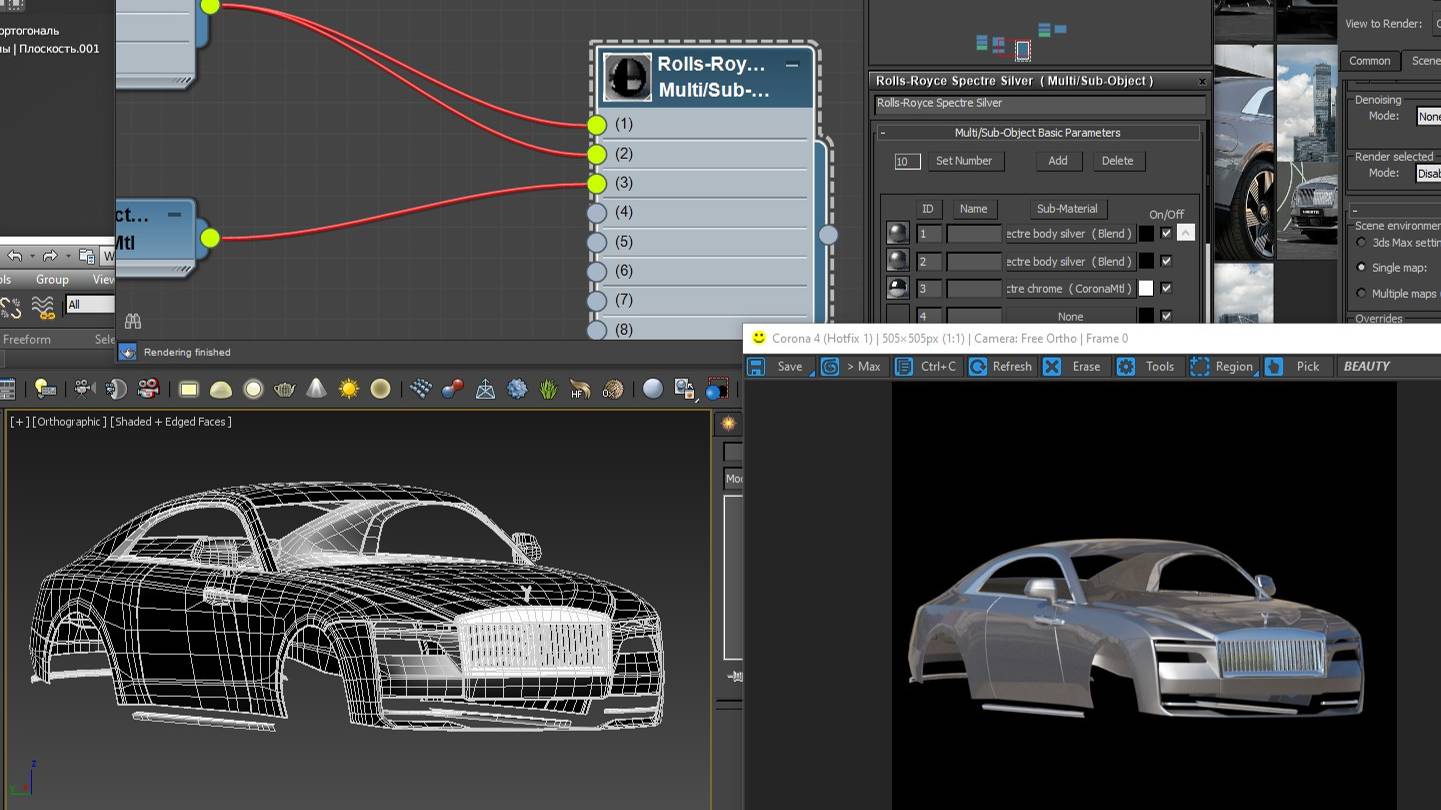Toggle On/Off checkbox for sub-material 2
The width and height of the screenshot is (1441, 810).
(1166, 261)
